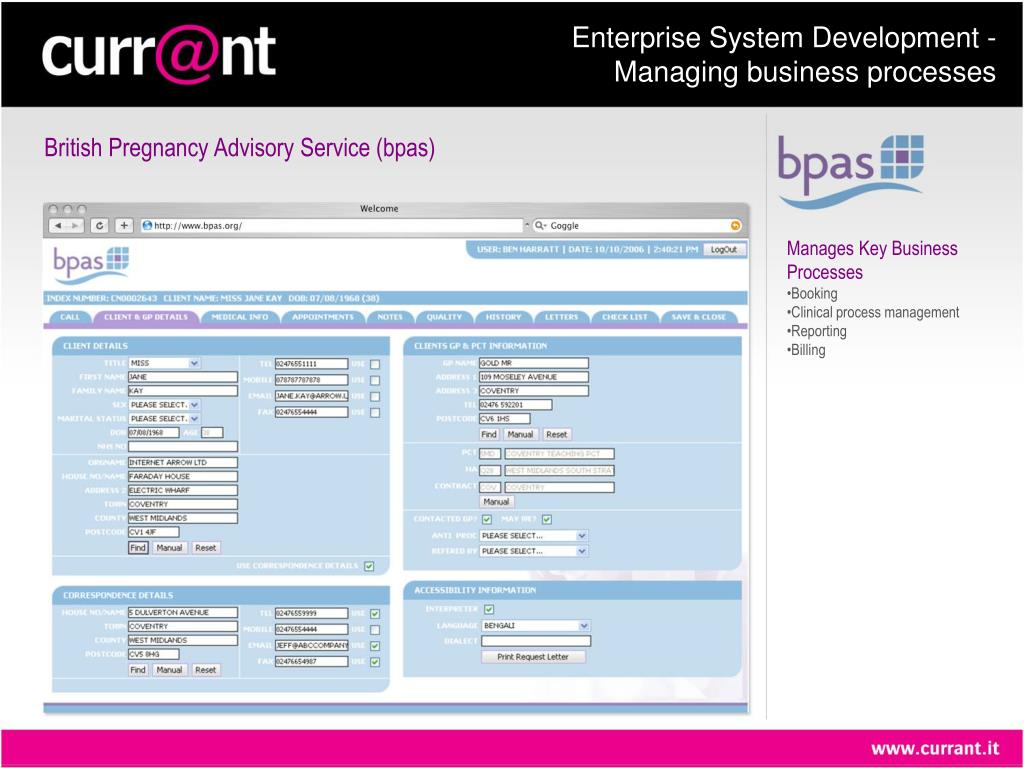Toggle Use Correspondence Details checkbox
Viewport: 1024px width, 768px height.
(369, 566)
